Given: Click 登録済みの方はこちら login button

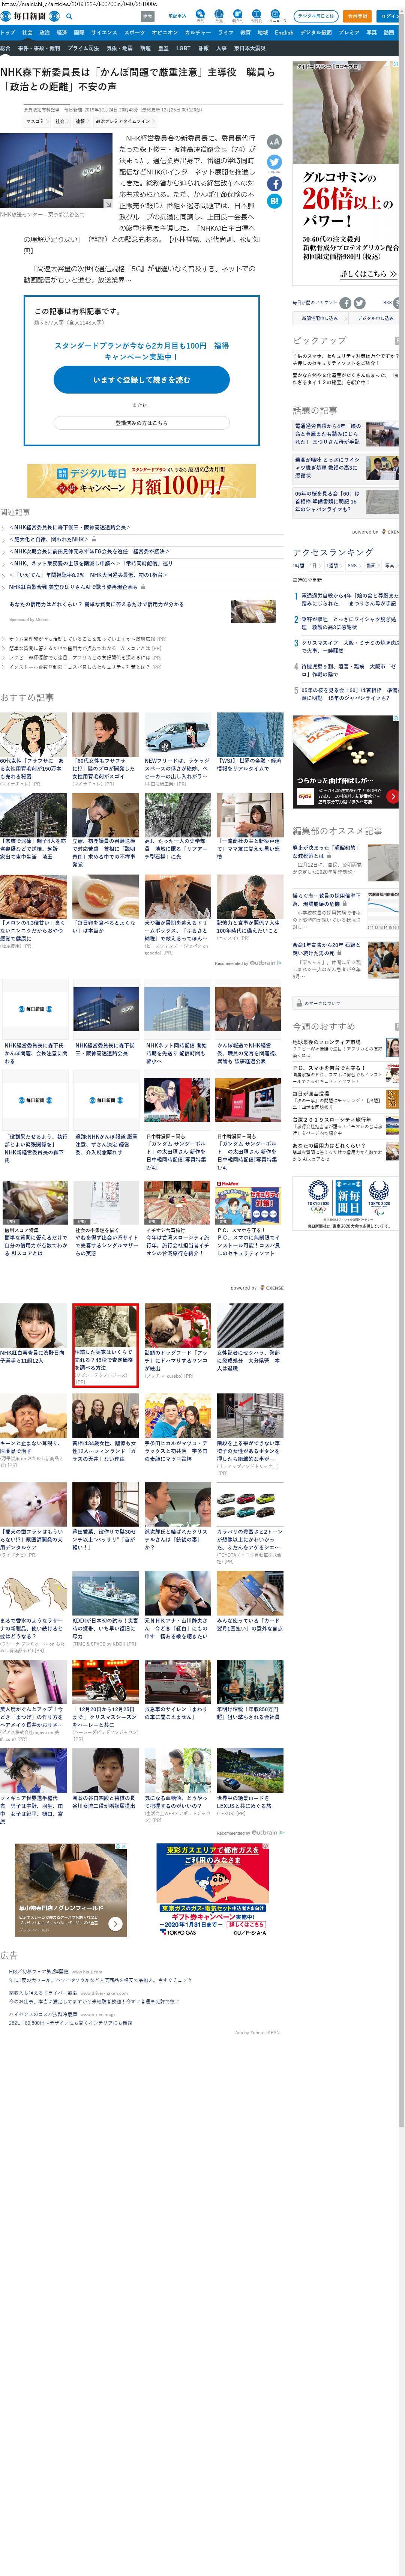Looking at the screenshot, I should pyautogui.click(x=141, y=423).
